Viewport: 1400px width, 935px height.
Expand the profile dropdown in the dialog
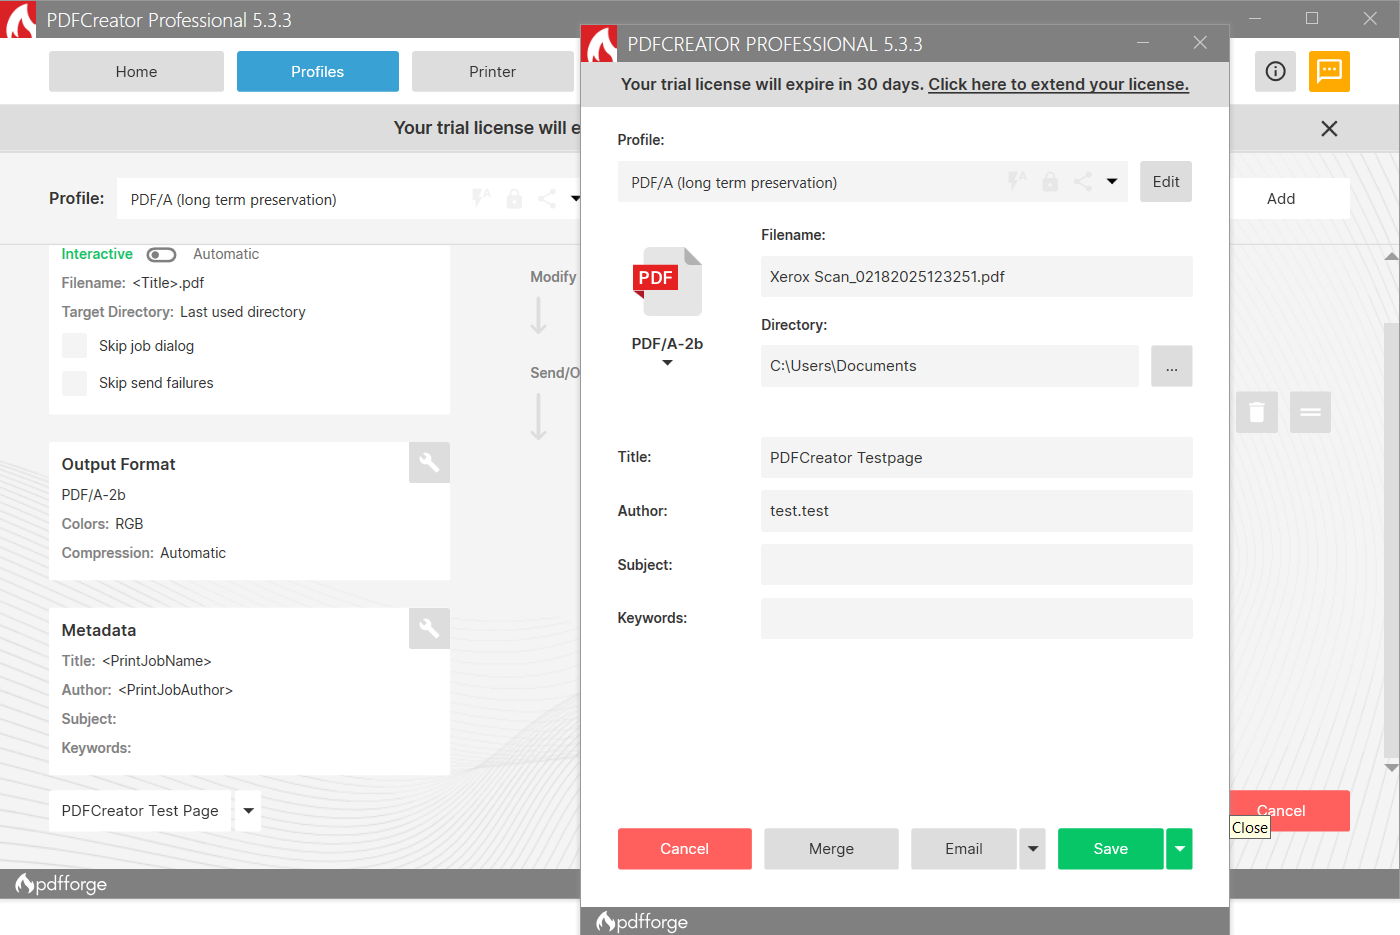coord(1112,181)
